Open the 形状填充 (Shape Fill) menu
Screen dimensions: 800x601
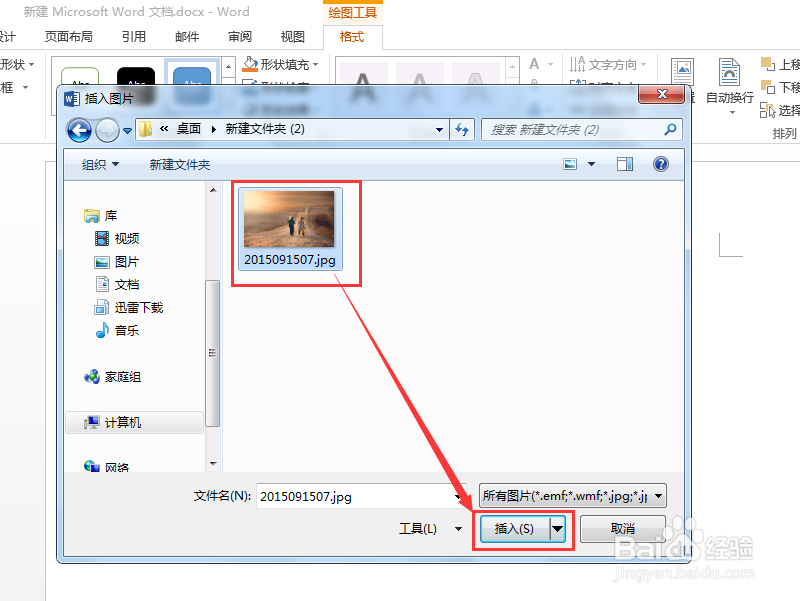[281, 63]
